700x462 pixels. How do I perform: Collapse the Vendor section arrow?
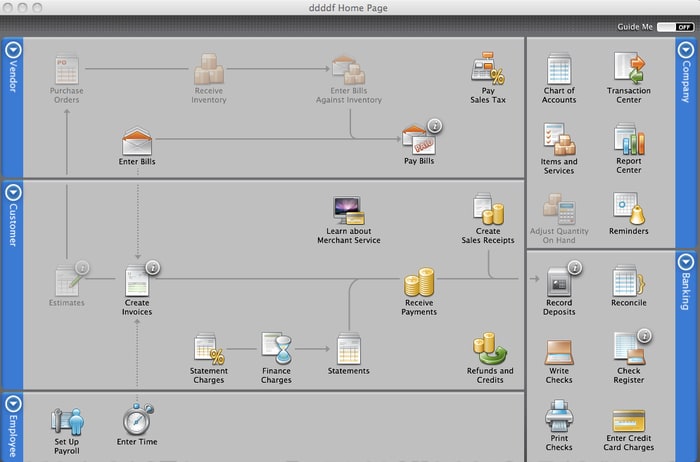coord(13,50)
